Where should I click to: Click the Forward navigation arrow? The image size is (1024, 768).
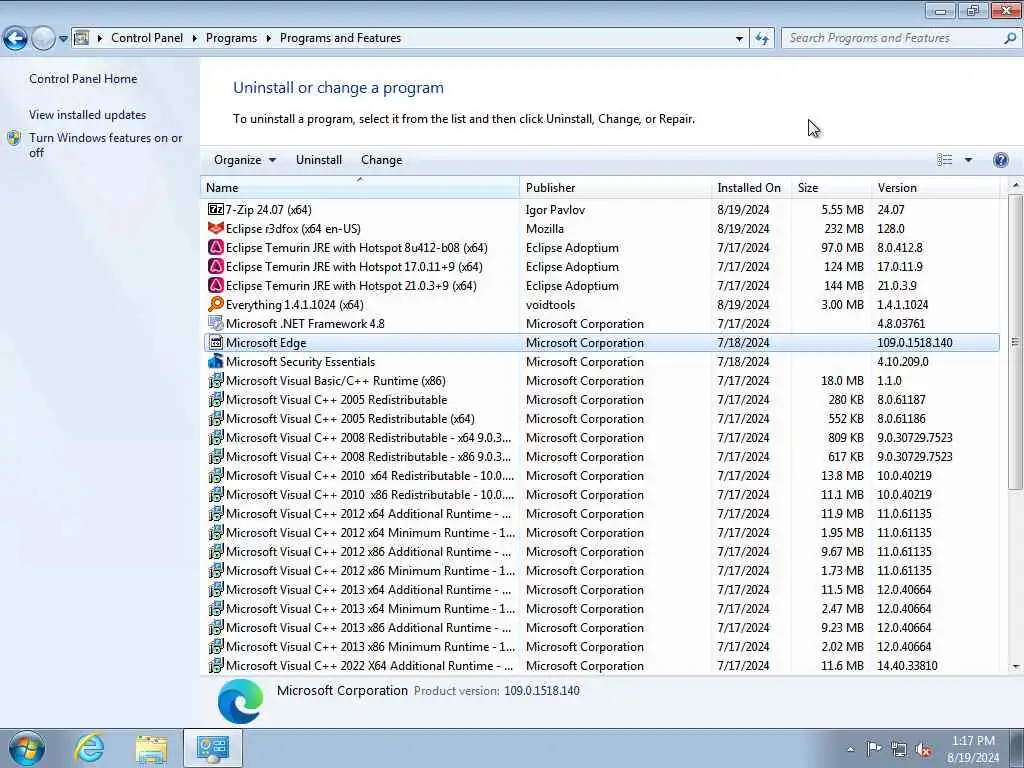[x=43, y=39]
